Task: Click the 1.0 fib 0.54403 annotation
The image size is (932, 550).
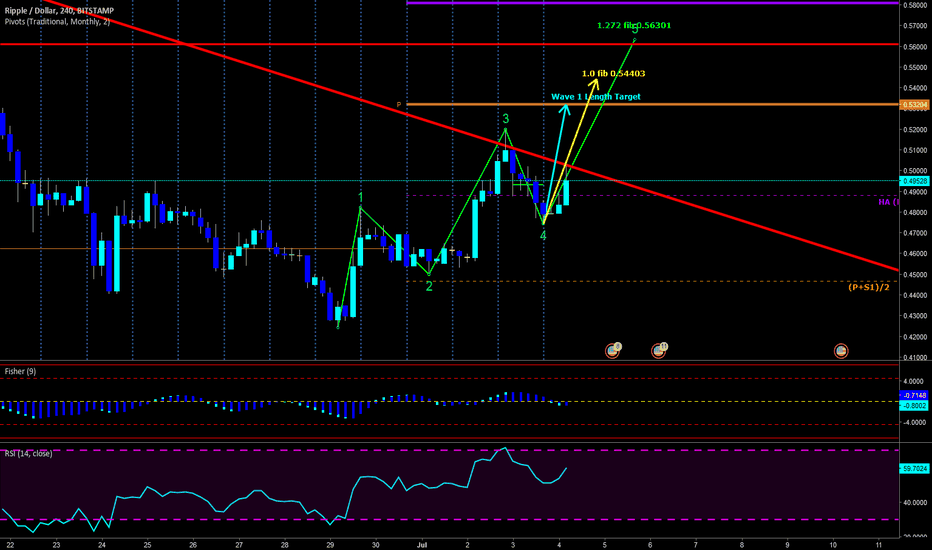Action: point(613,74)
